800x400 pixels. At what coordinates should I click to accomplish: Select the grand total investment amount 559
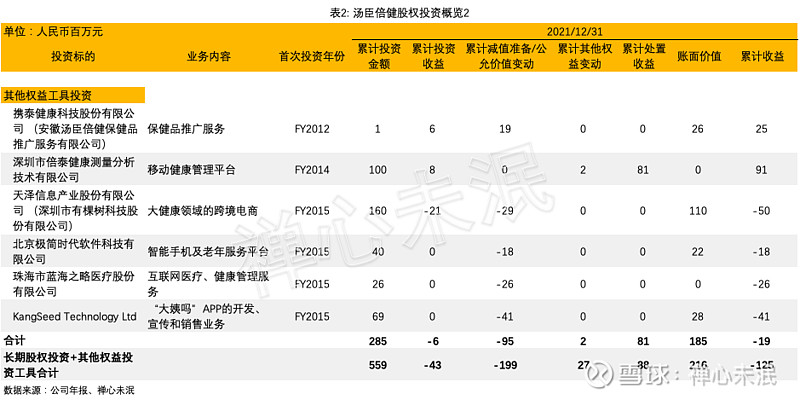pyautogui.click(x=378, y=365)
